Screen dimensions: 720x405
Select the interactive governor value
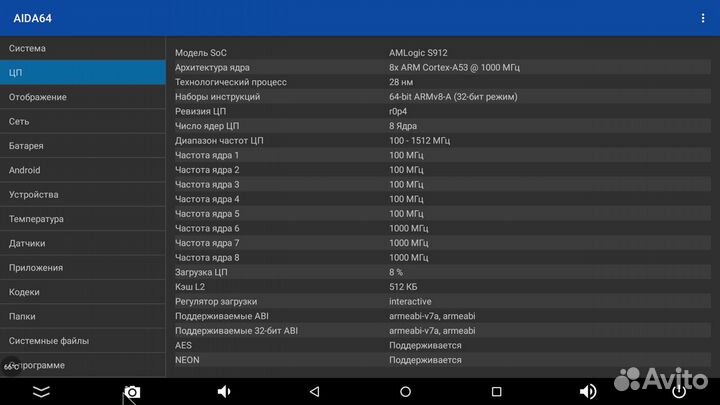tap(410, 302)
